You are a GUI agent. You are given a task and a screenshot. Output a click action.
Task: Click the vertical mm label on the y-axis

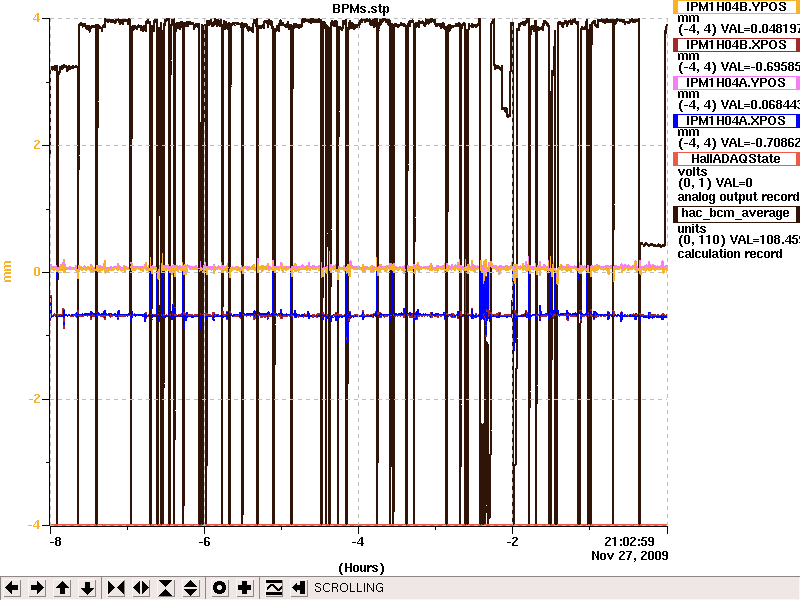(x=7, y=271)
